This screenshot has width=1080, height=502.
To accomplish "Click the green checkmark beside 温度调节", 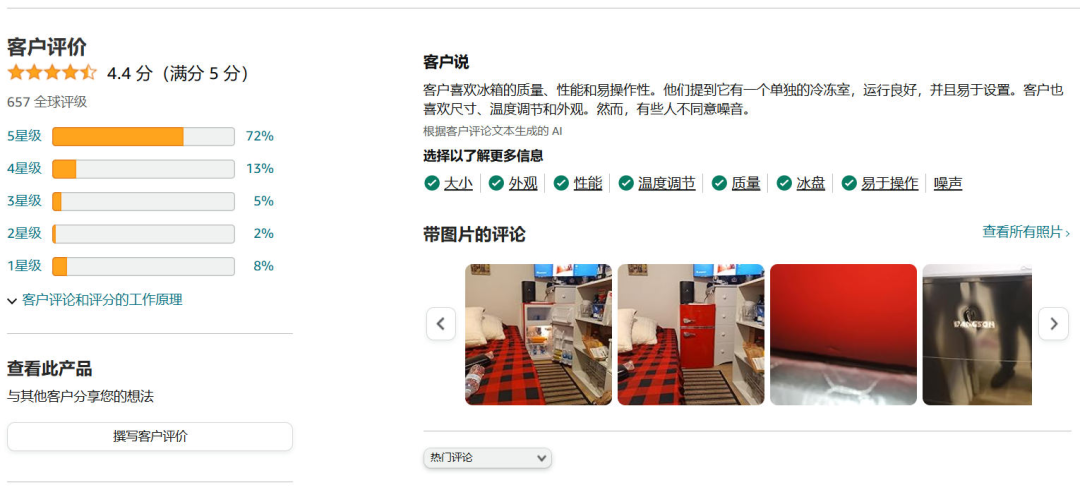I will [x=626, y=183].
